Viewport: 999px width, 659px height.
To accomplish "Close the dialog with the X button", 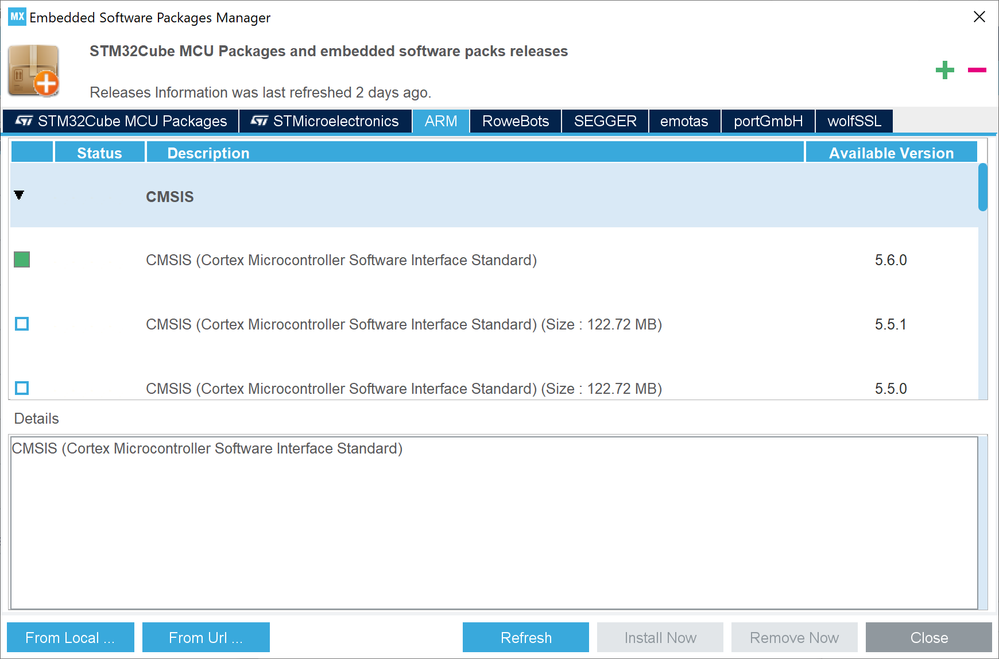I will [979, 17].
